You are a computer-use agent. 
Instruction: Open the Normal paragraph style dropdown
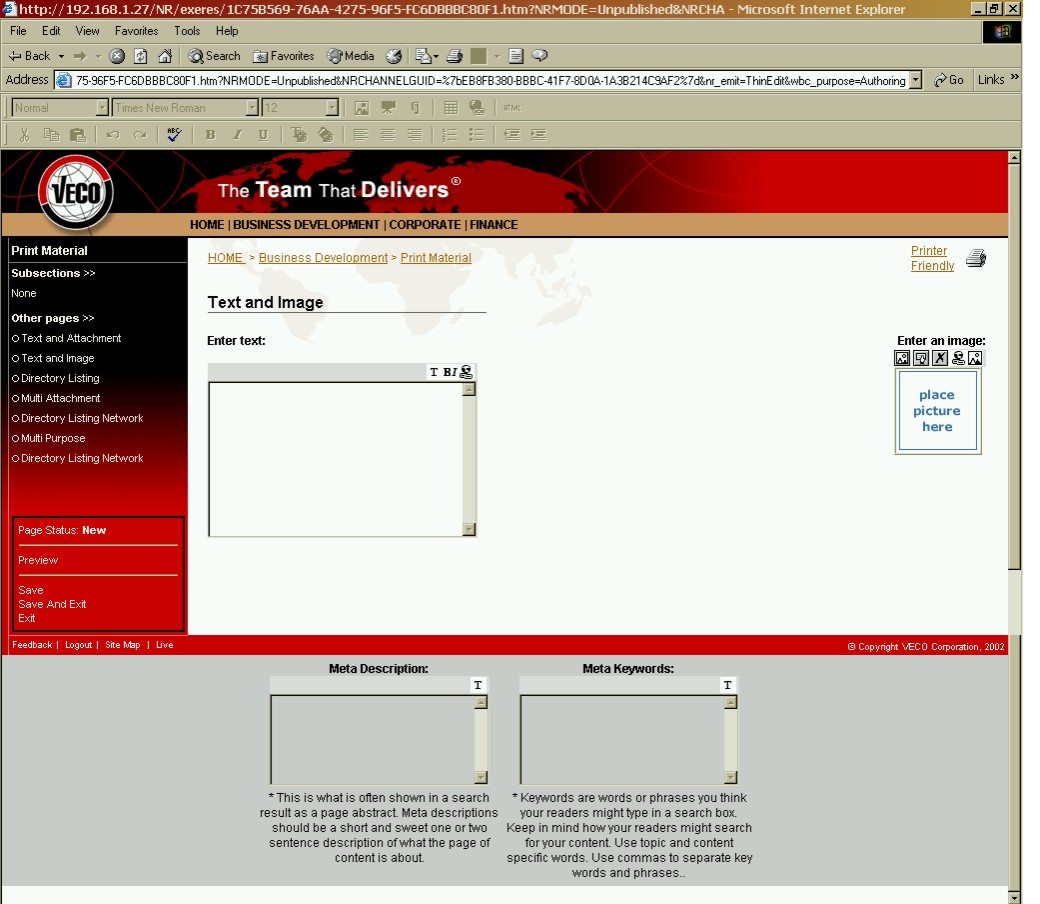102,108
